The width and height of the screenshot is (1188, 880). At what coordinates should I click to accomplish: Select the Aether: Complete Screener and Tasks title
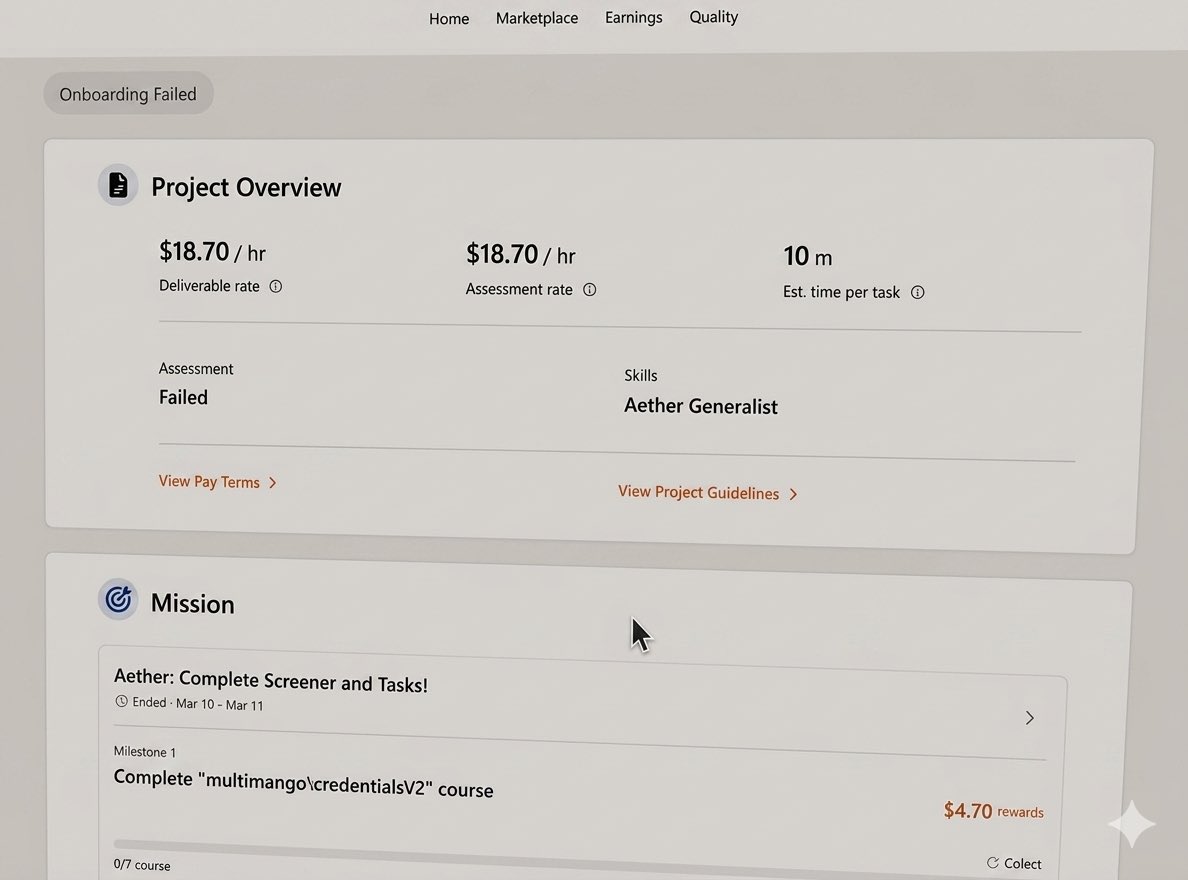click(x=270, y=681)
